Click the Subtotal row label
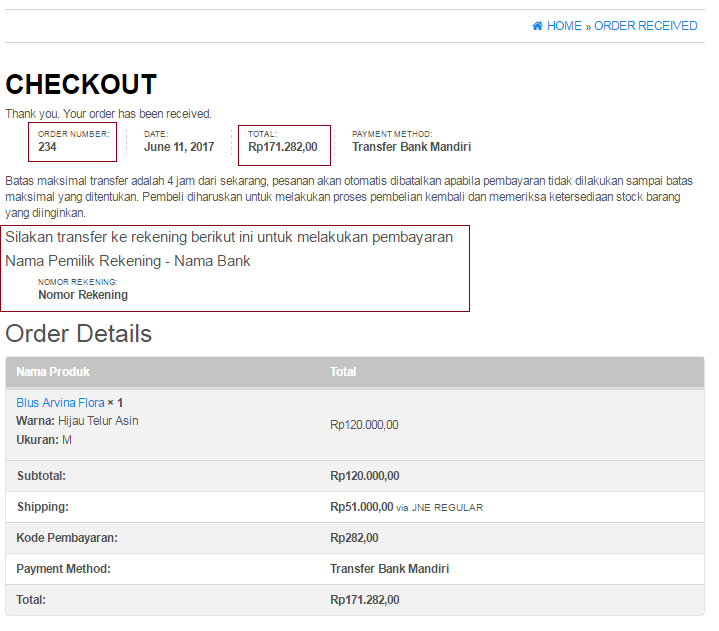The width and height of the screenshot is (719, 631). (41, 476)
